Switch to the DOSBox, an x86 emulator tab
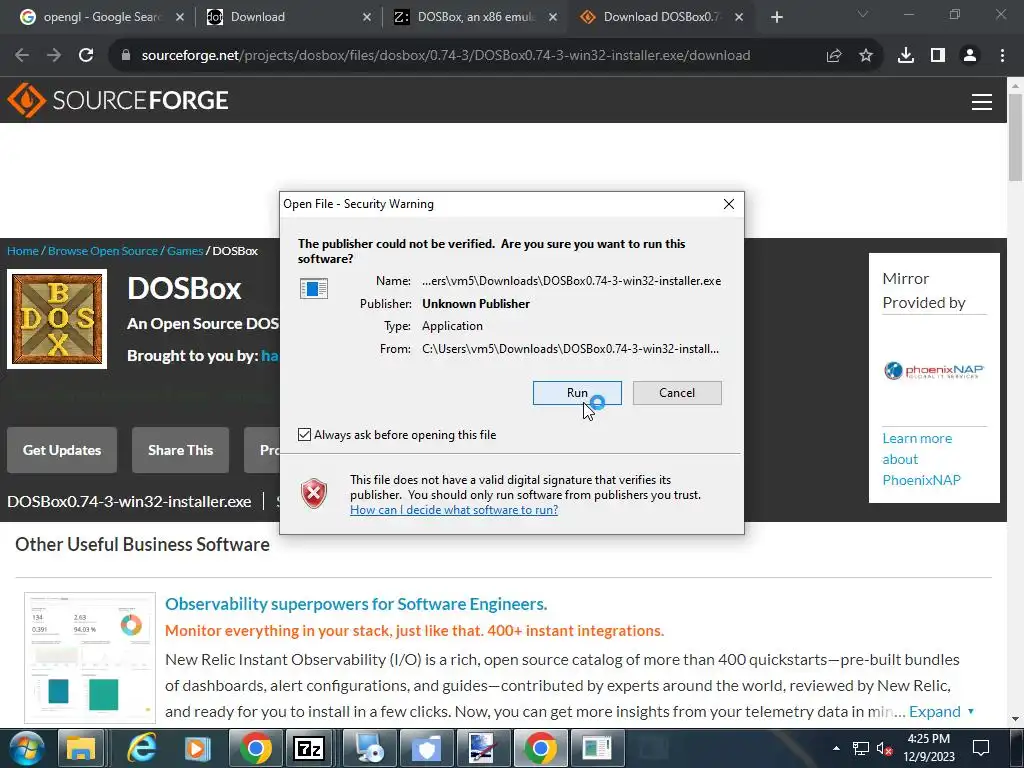Image resolution: width=1024 pixels, height=768 pixels. [475, 17]
